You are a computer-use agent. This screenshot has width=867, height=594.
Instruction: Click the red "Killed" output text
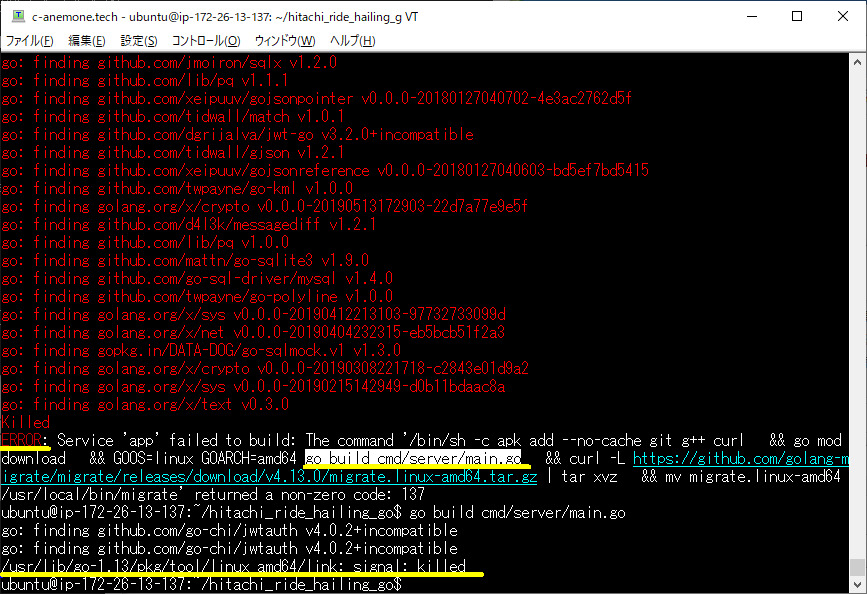point(26,422)
